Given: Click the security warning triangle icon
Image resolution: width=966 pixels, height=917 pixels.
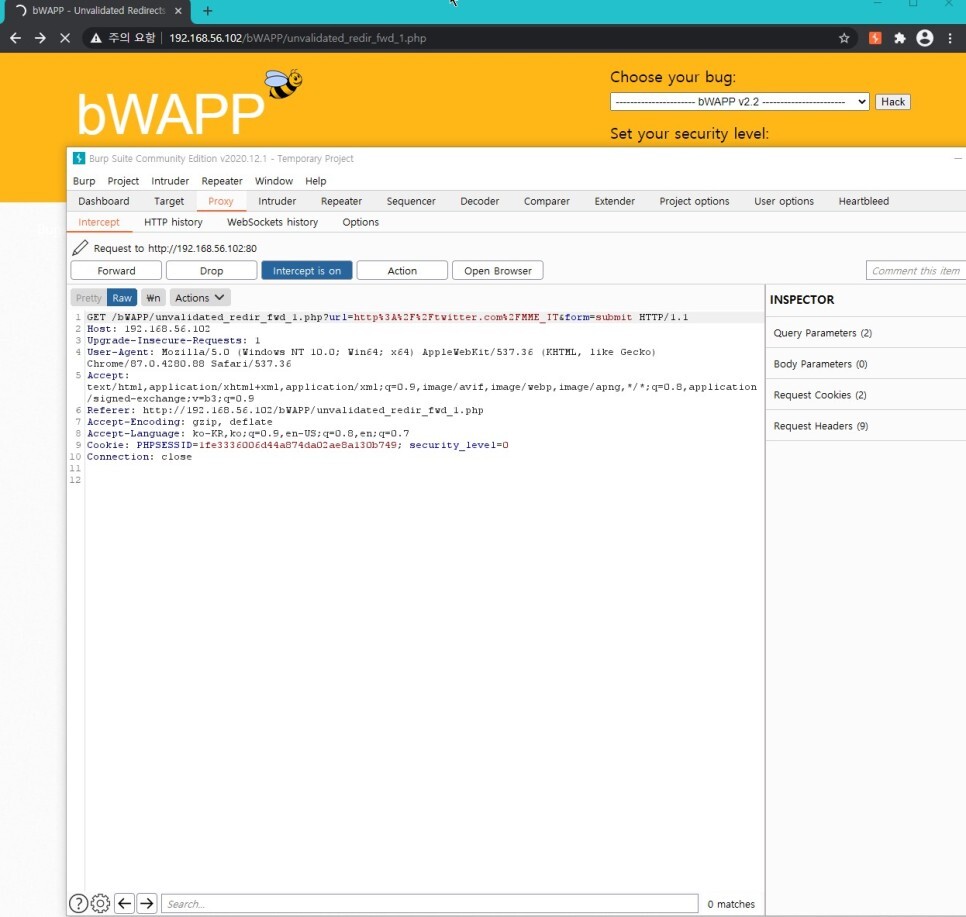Looking at the screenshot, I should (x=95, y=38).
